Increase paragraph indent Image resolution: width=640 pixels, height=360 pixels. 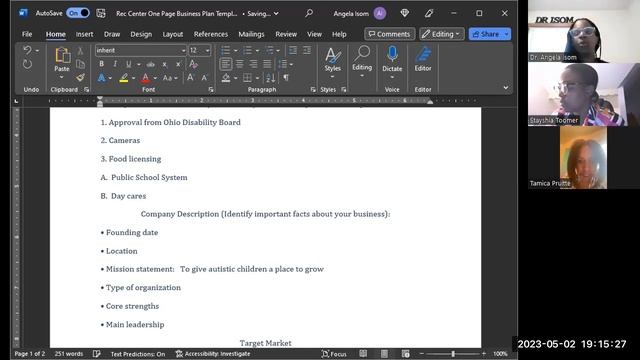point(307,50)
